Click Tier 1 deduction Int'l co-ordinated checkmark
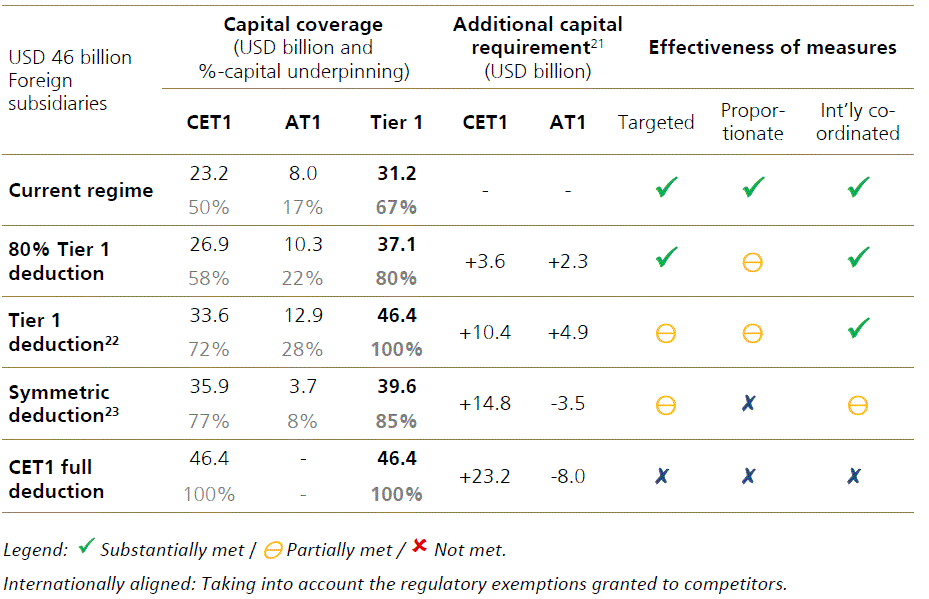The height and width of the screenshot is (599, 929). click(x=858, y=328)
